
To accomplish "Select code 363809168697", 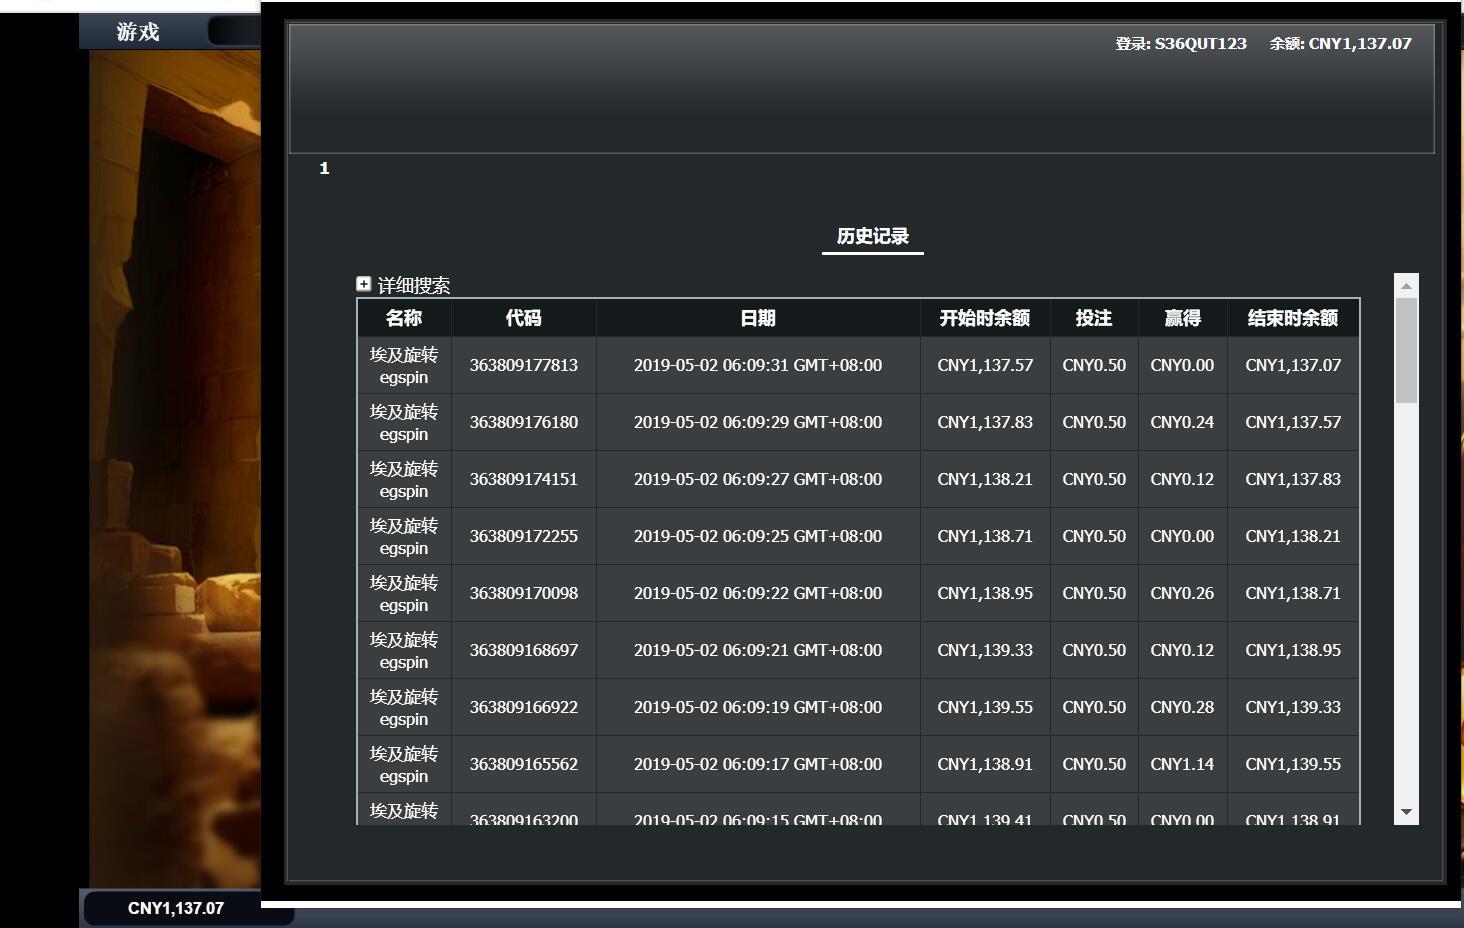I will tap(524, 650).
